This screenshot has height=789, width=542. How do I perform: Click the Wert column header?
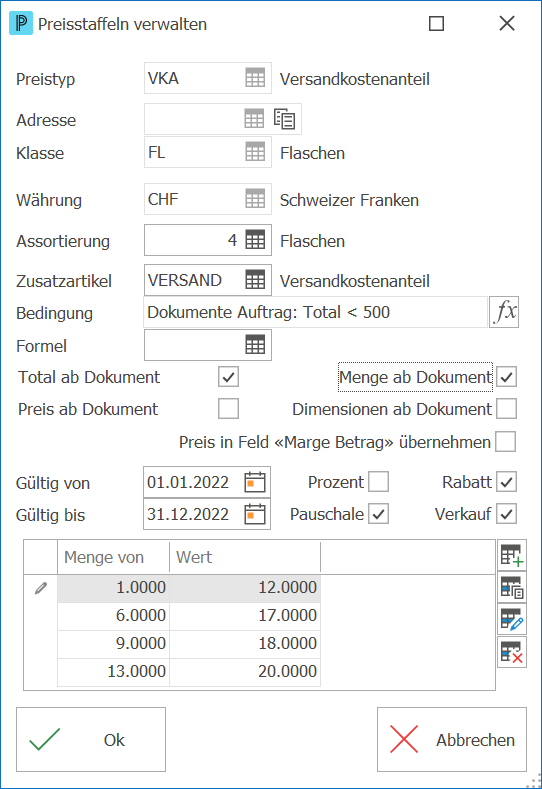[245, 557]
